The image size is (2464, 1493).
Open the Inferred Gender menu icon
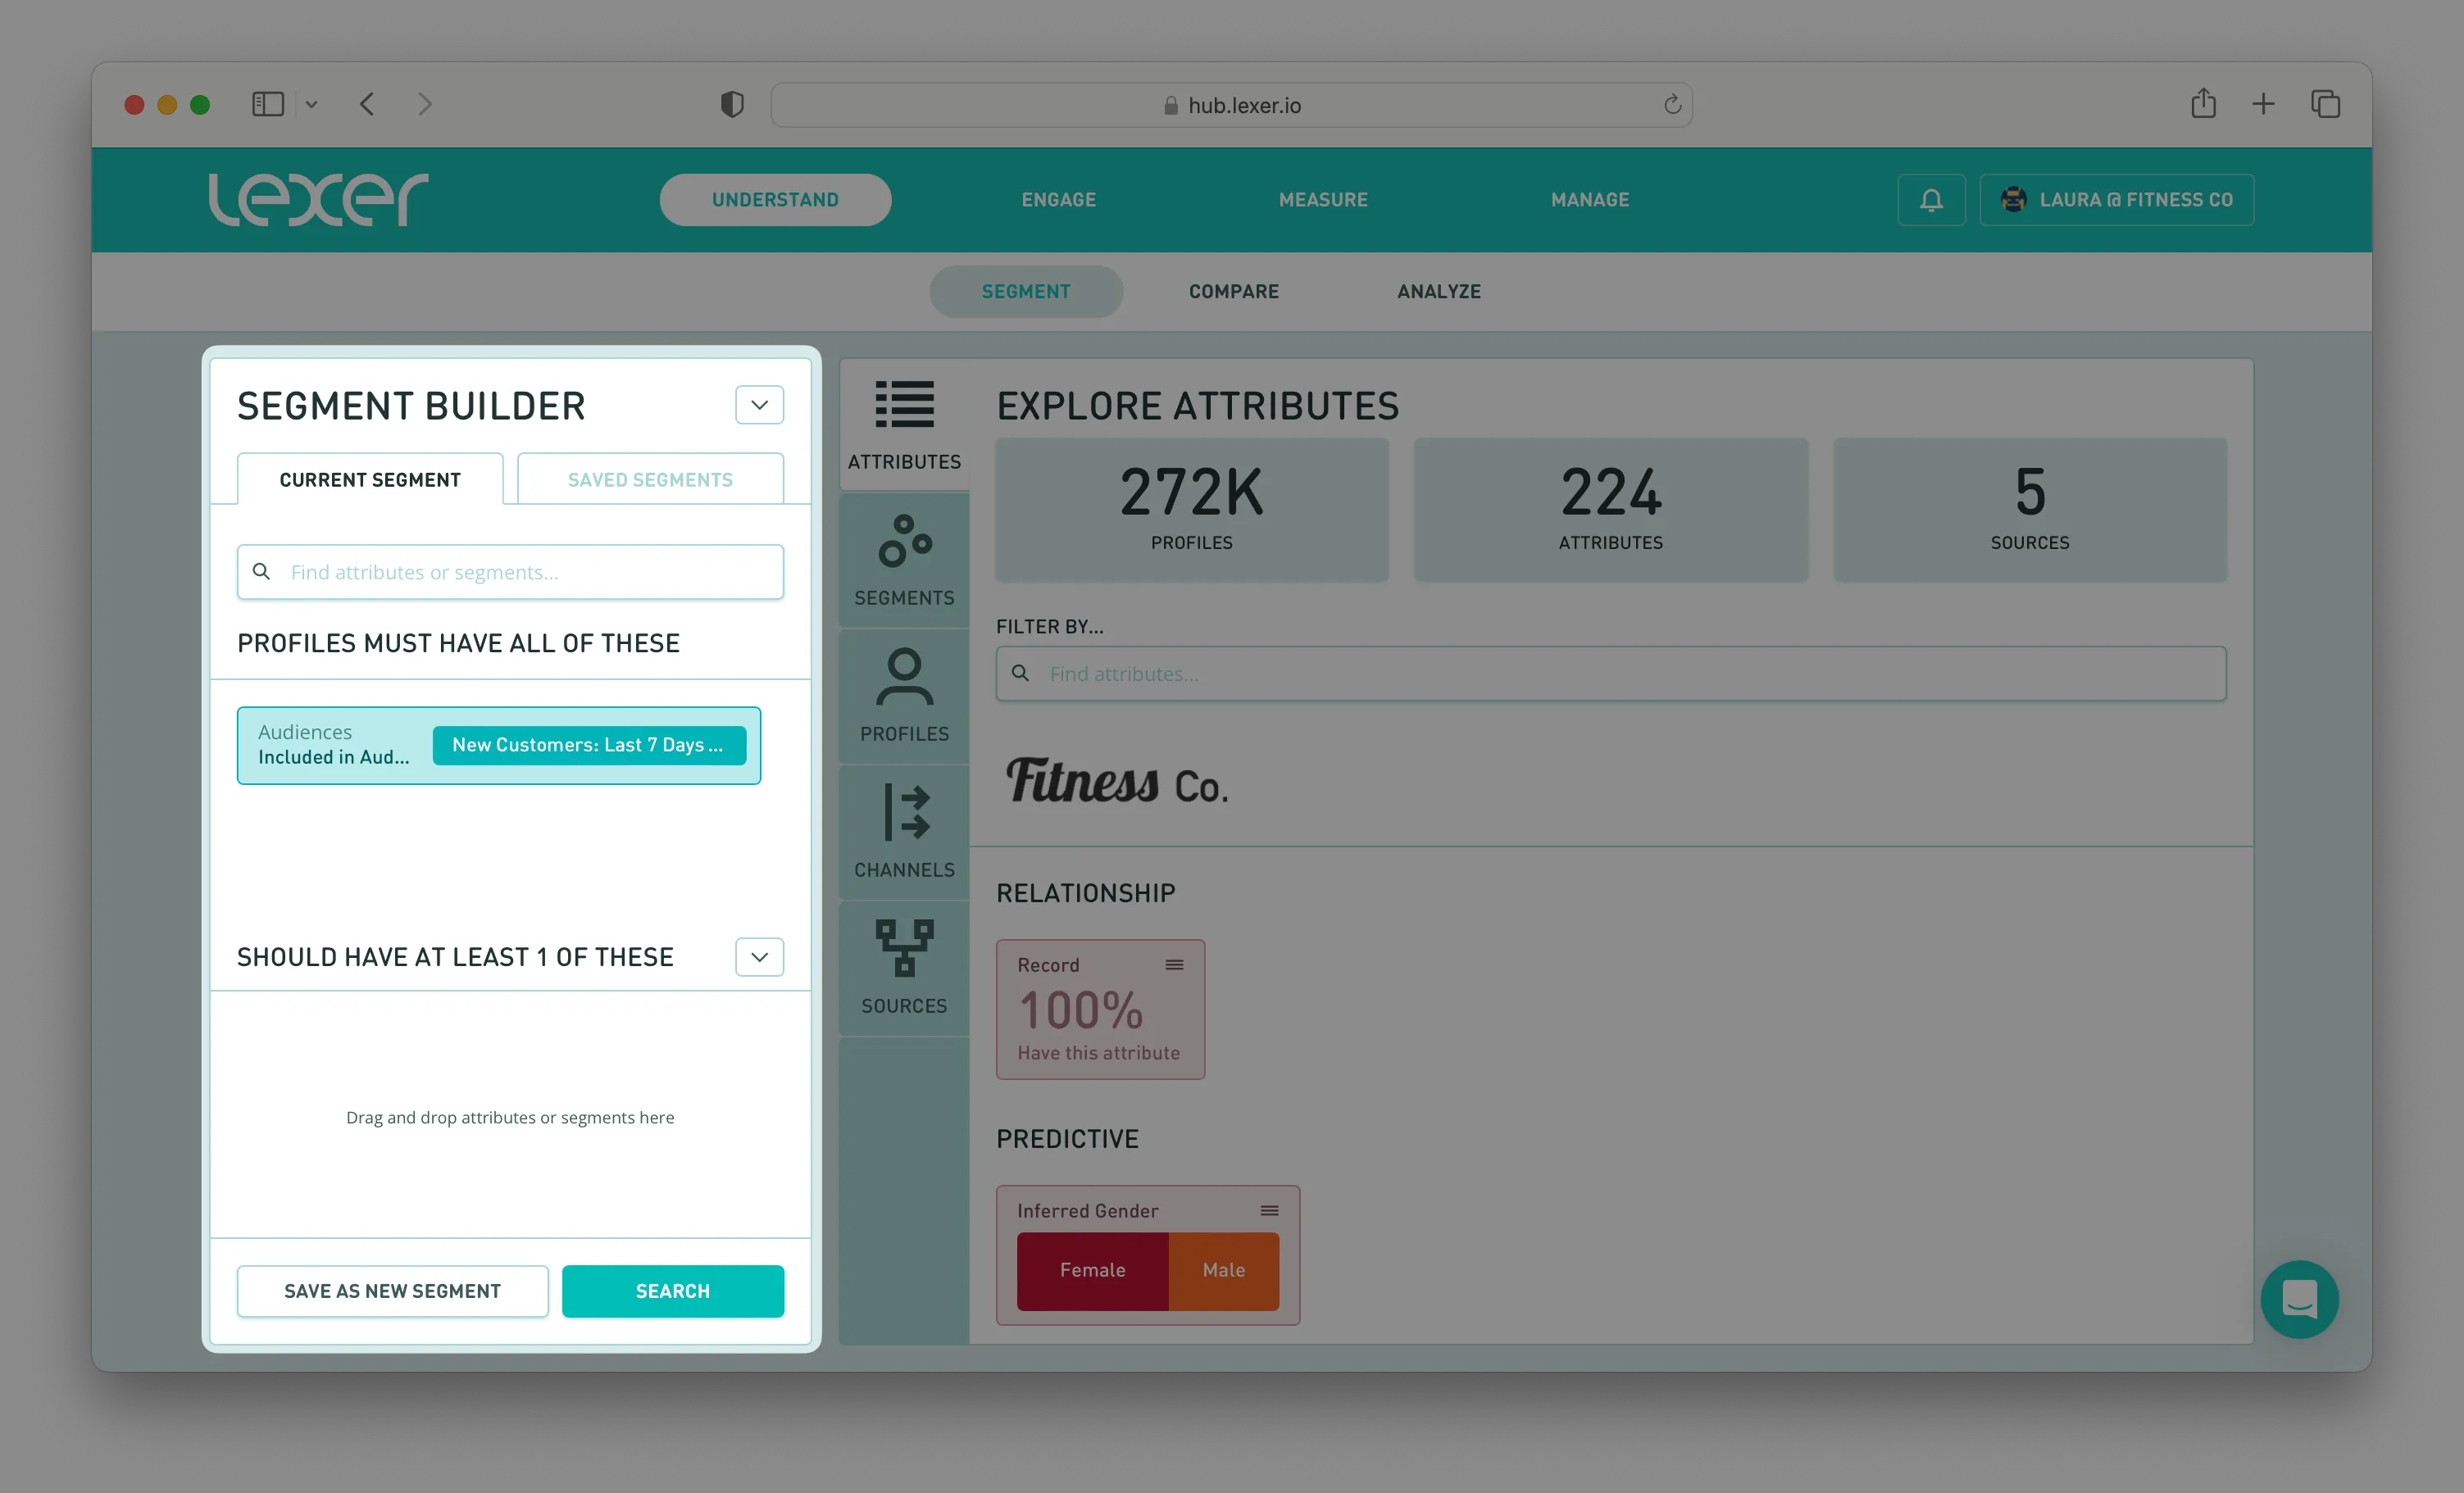click(1269, 1211)
